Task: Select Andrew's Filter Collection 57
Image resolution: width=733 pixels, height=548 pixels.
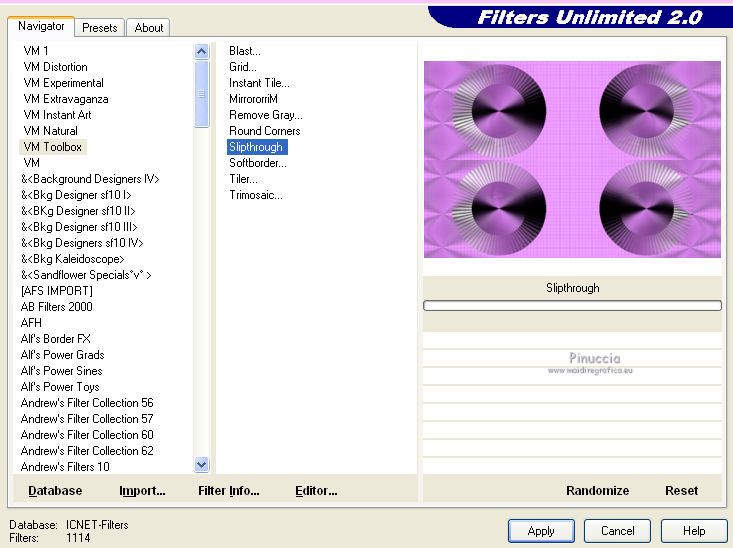Action: [x=87, y=418]
